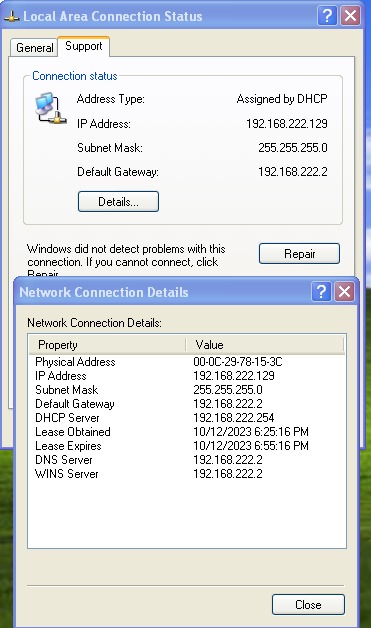Click the 'Network Connection Details:' label
Viewport: 371px width, 628px height.
pos(95,323)
